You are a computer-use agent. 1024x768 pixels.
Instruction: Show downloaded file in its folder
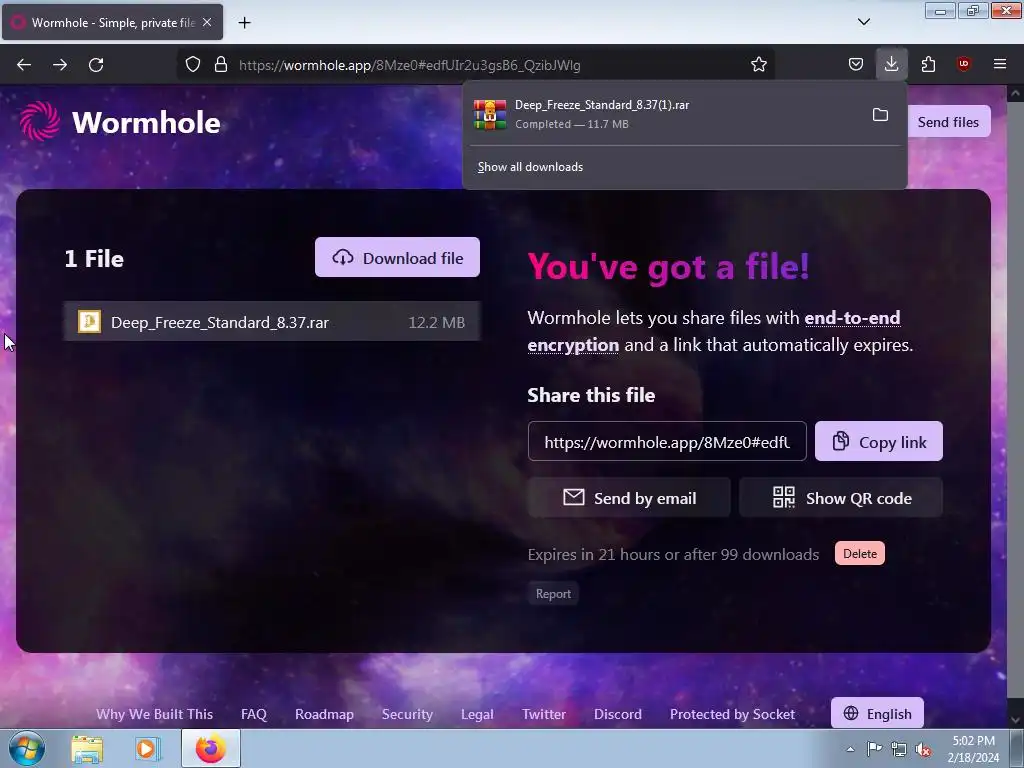click(x=880, y=115)
